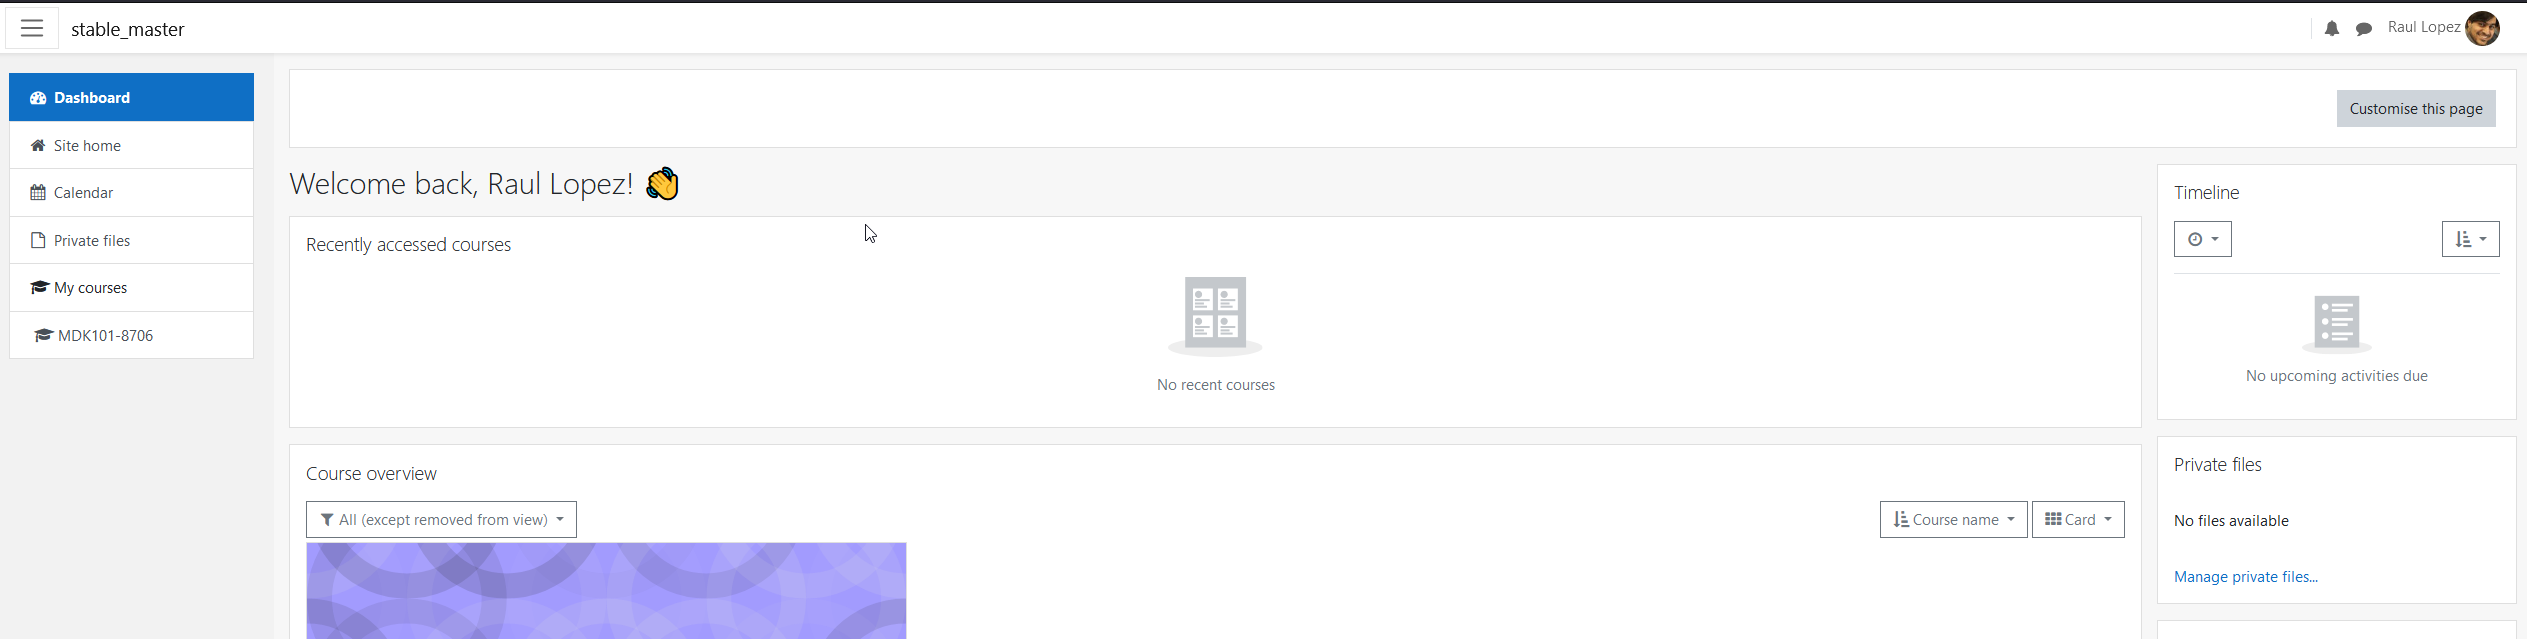
Task: Click Raul Lopez's profile avatar
Action: click(x=2483, y=28)
